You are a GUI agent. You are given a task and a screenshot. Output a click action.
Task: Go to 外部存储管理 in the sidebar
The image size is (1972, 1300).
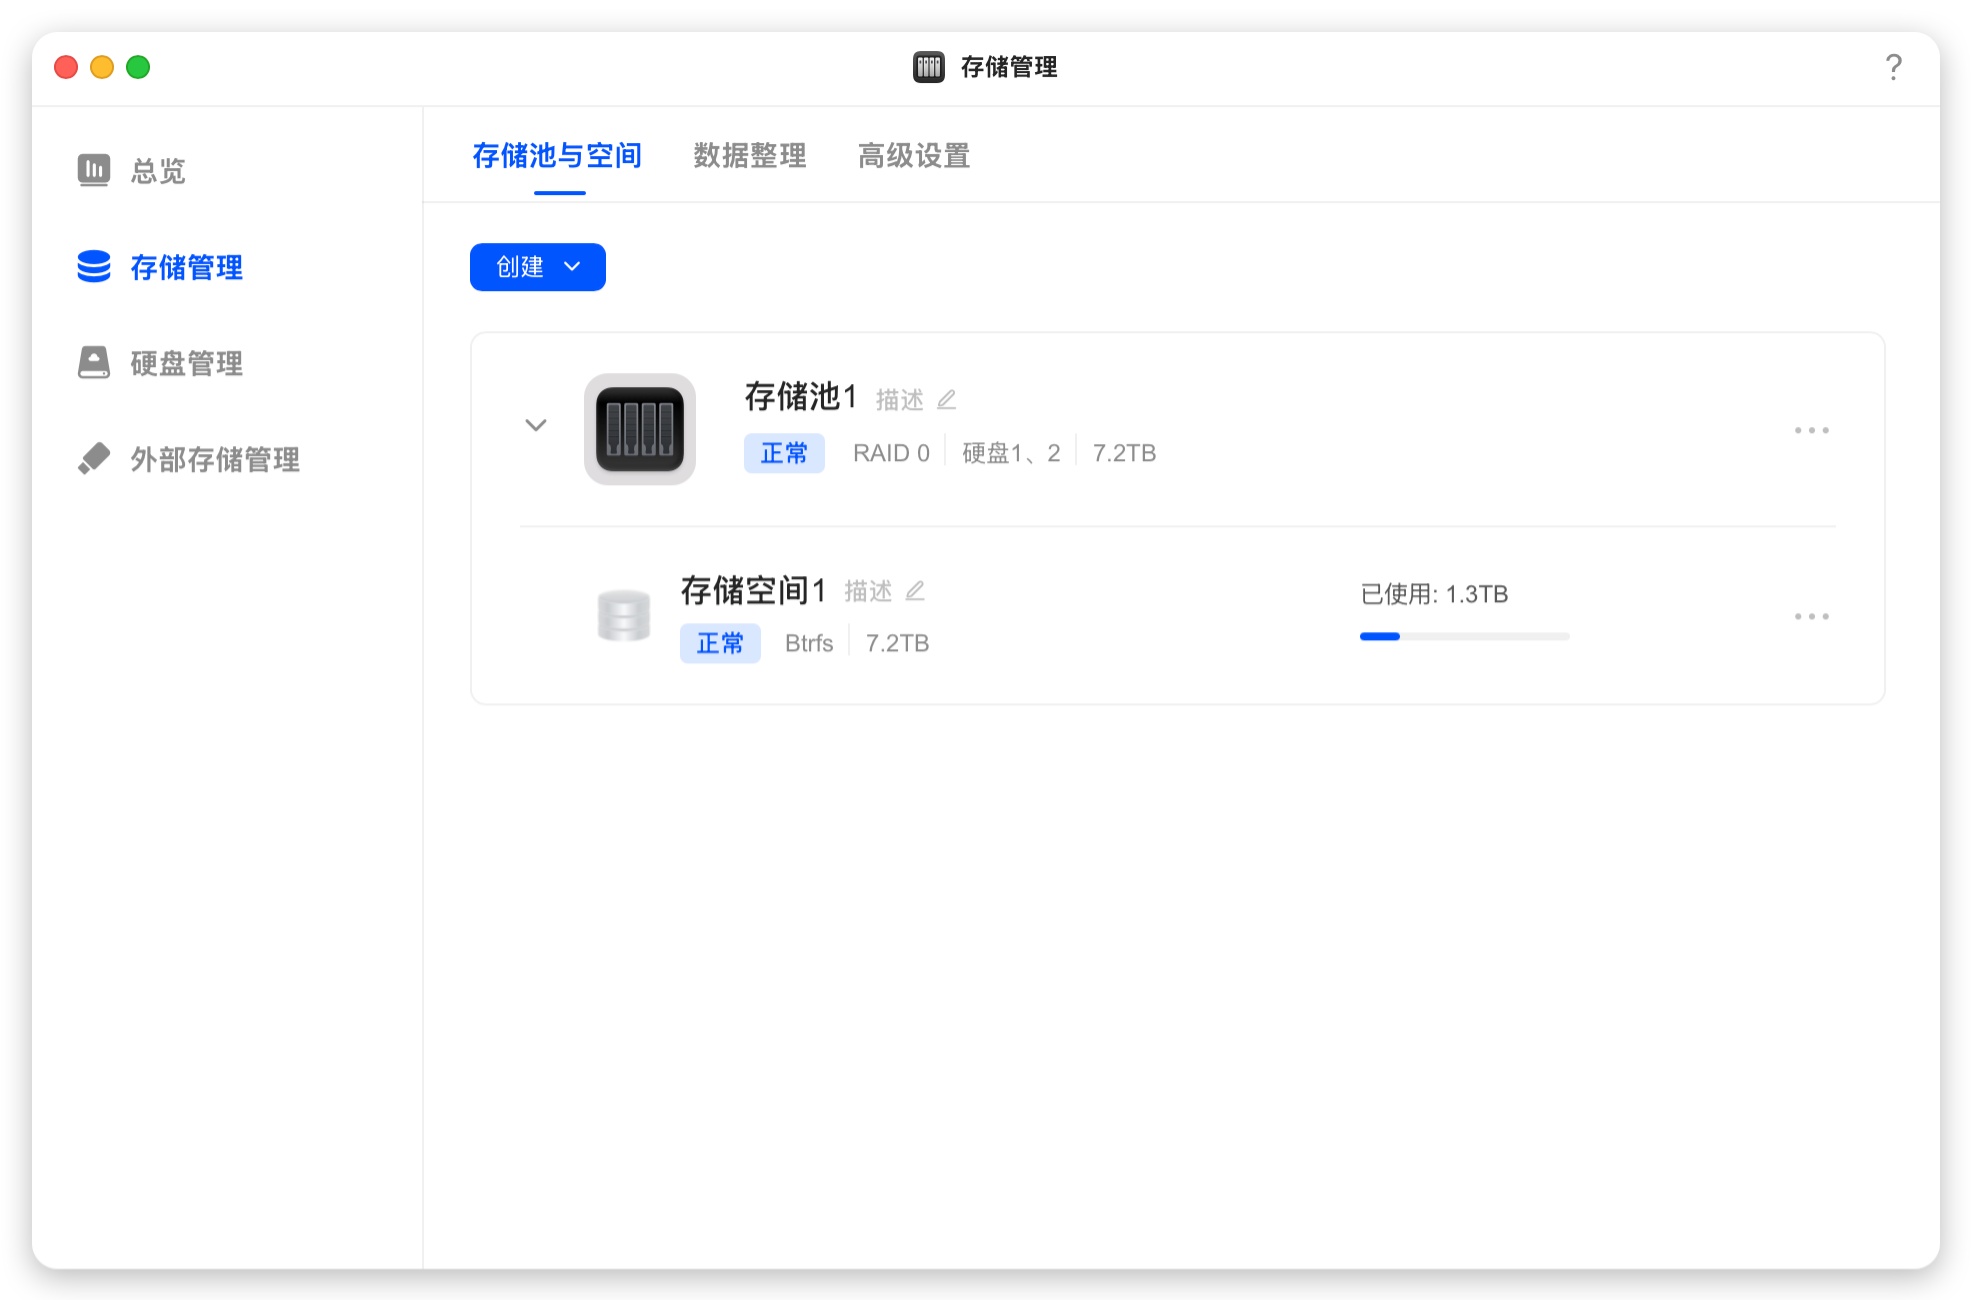[x=215, y=459]
